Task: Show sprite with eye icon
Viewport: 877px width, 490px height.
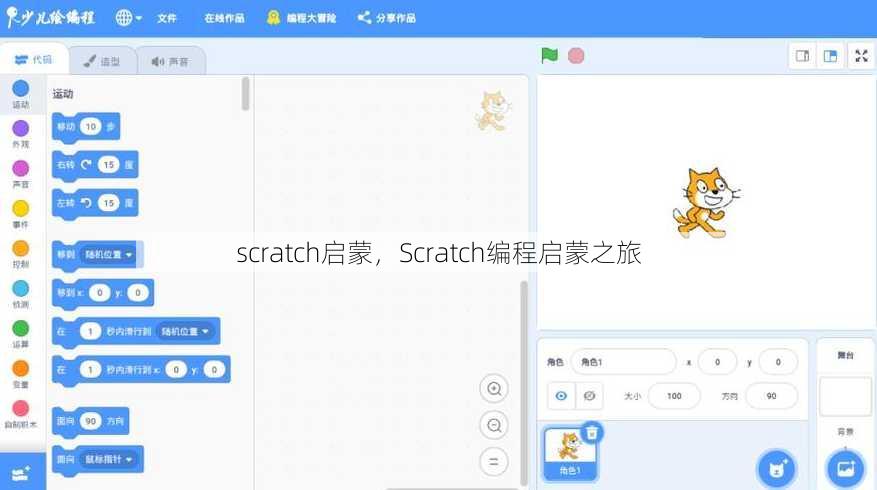Action: 561,396
